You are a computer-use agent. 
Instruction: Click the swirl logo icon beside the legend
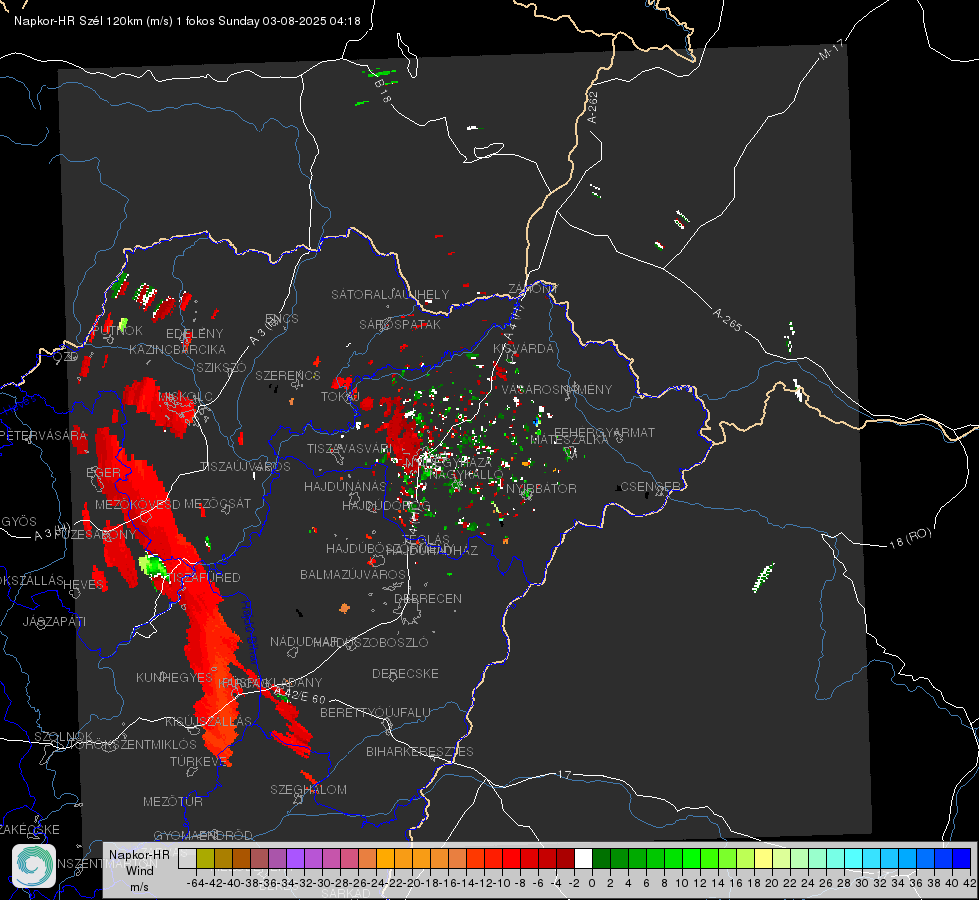click(x=34, y=866)
